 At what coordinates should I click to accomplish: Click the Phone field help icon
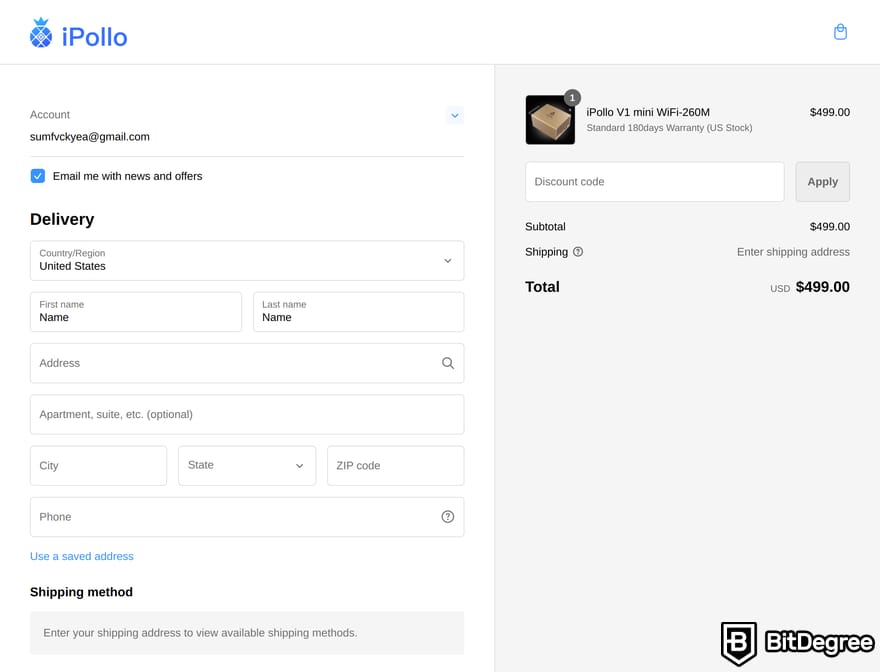[x=448, y=517]
